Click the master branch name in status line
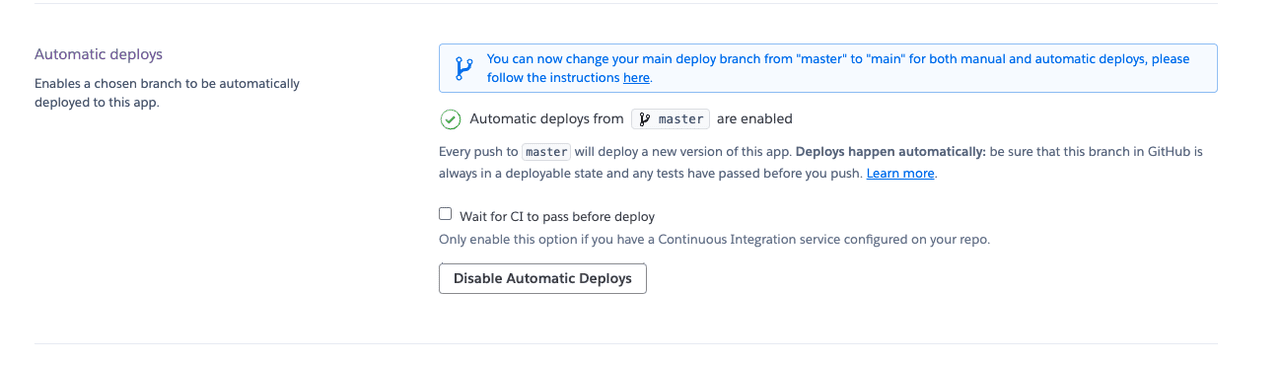1280x369 pixels. [680, 119]
